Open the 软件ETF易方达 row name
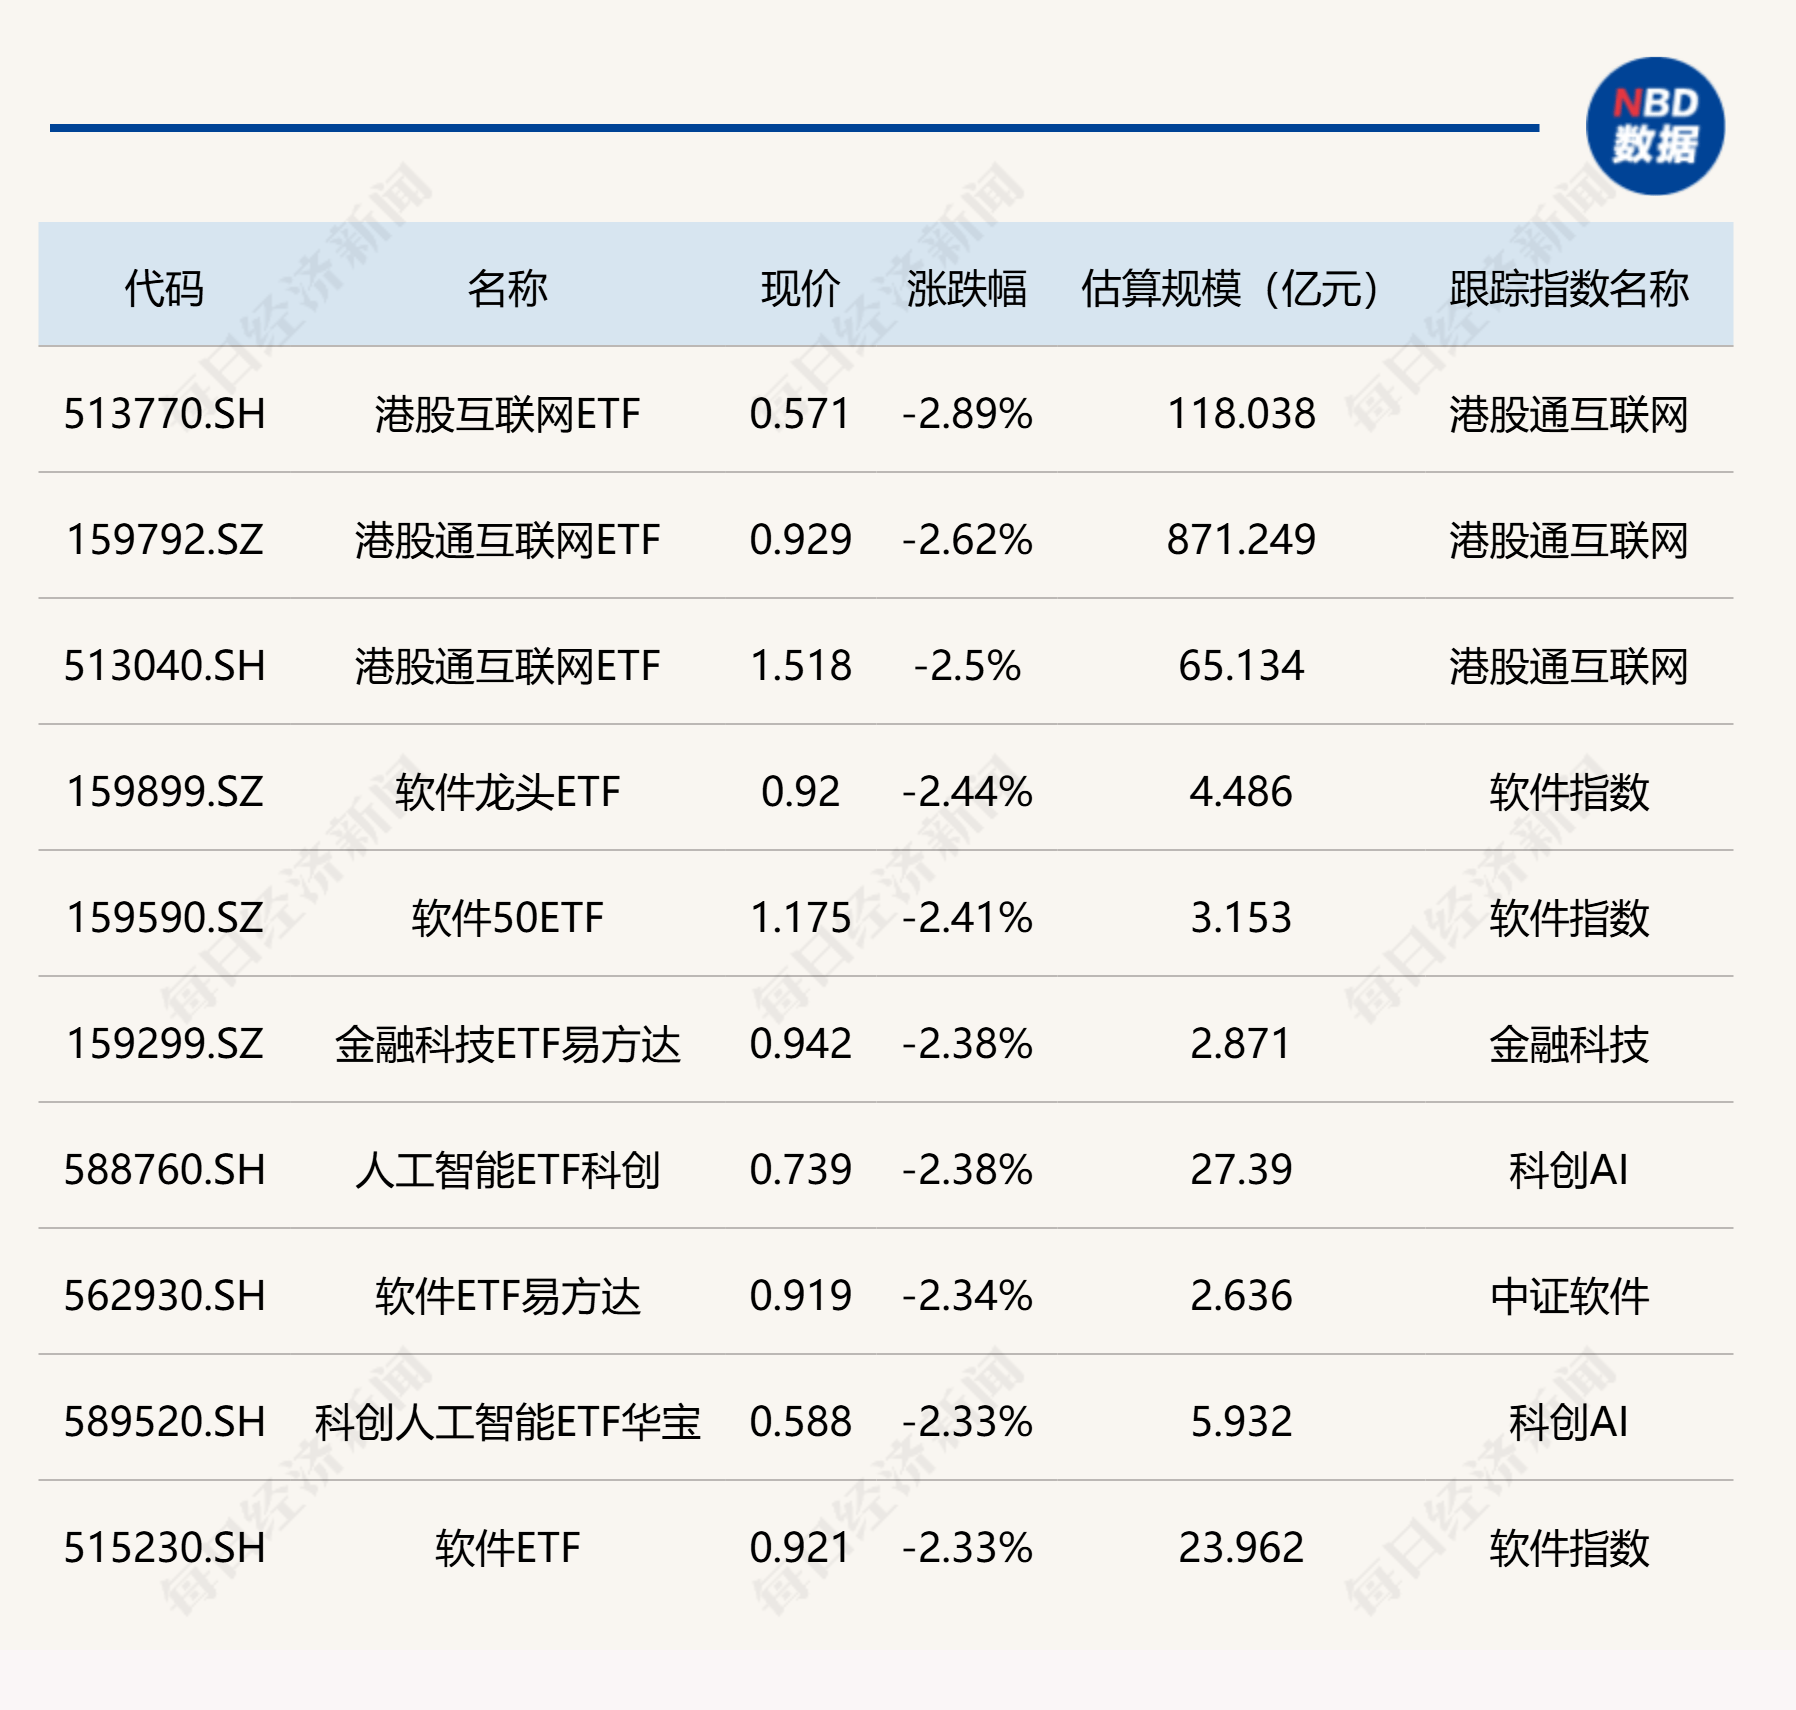Viewport: 1796px width, 1710px height. click(x=507, y=1296)
